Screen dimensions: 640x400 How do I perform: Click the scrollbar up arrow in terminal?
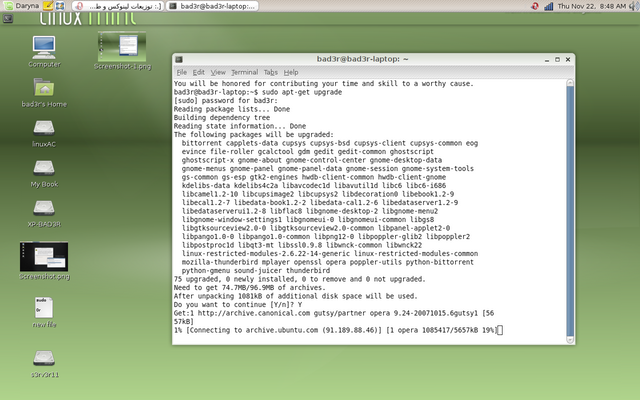point(570,83)
